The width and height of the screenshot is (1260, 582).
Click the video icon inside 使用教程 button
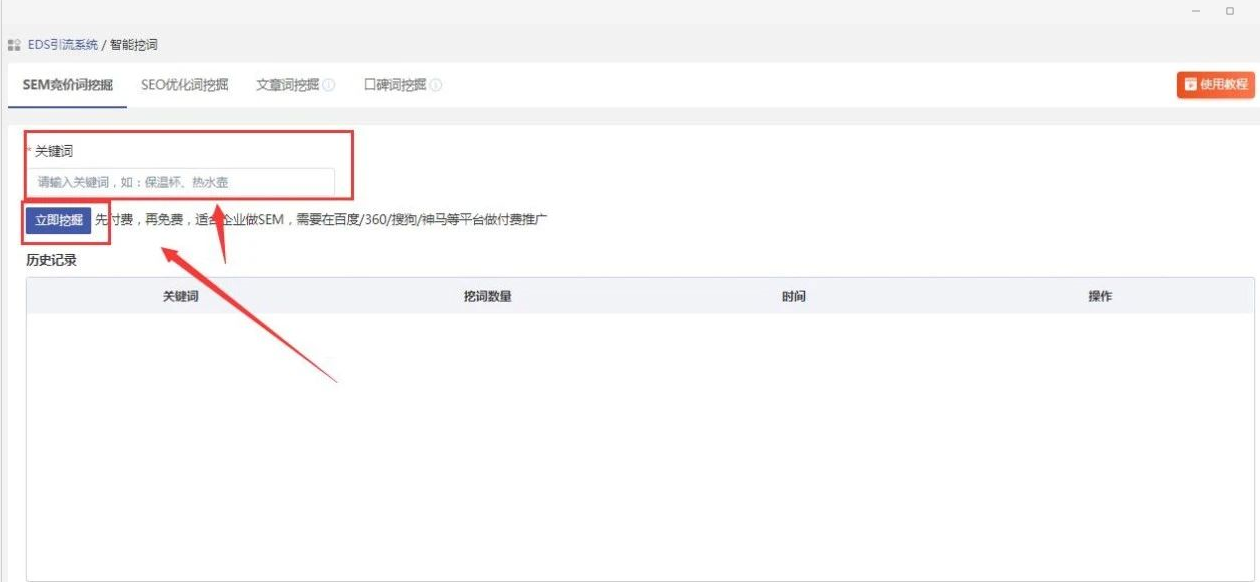[x=1189, y=84]
